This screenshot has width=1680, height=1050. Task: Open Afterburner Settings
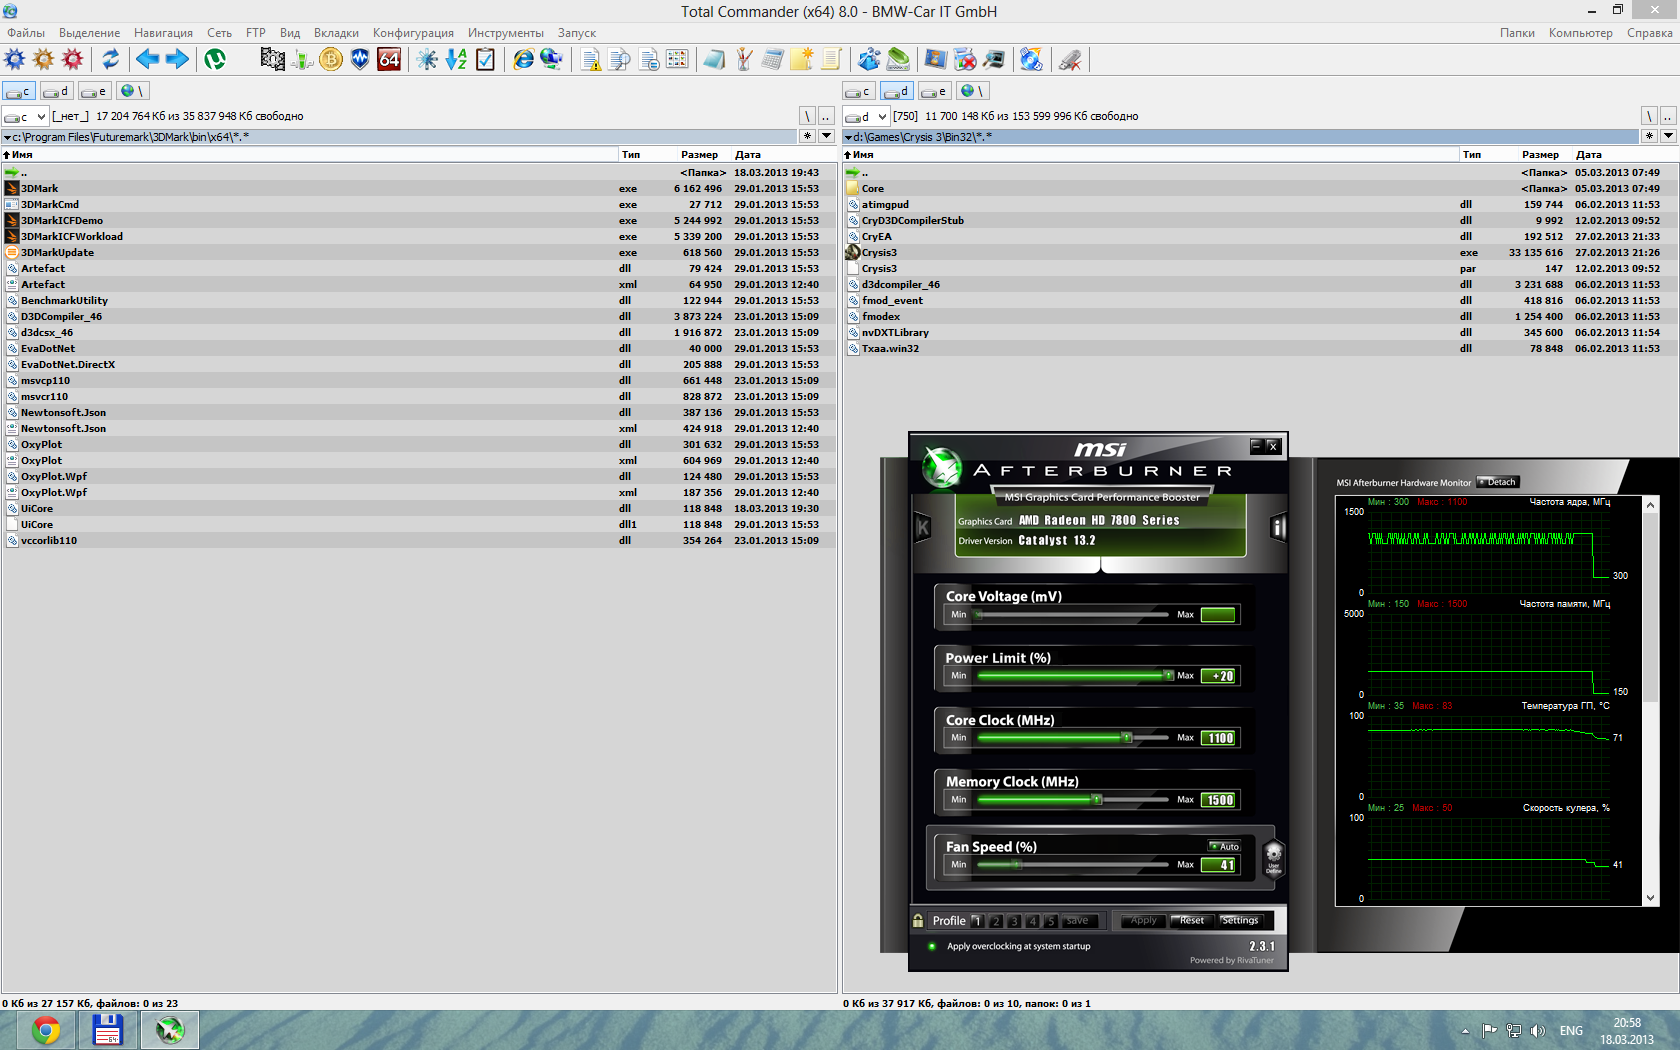1240,921
